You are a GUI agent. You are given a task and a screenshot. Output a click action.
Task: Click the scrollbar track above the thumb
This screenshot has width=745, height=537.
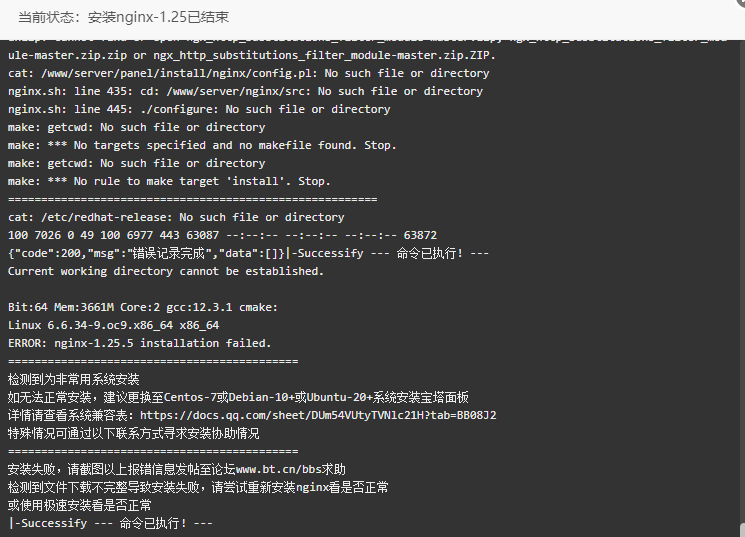tap(742, 280)
